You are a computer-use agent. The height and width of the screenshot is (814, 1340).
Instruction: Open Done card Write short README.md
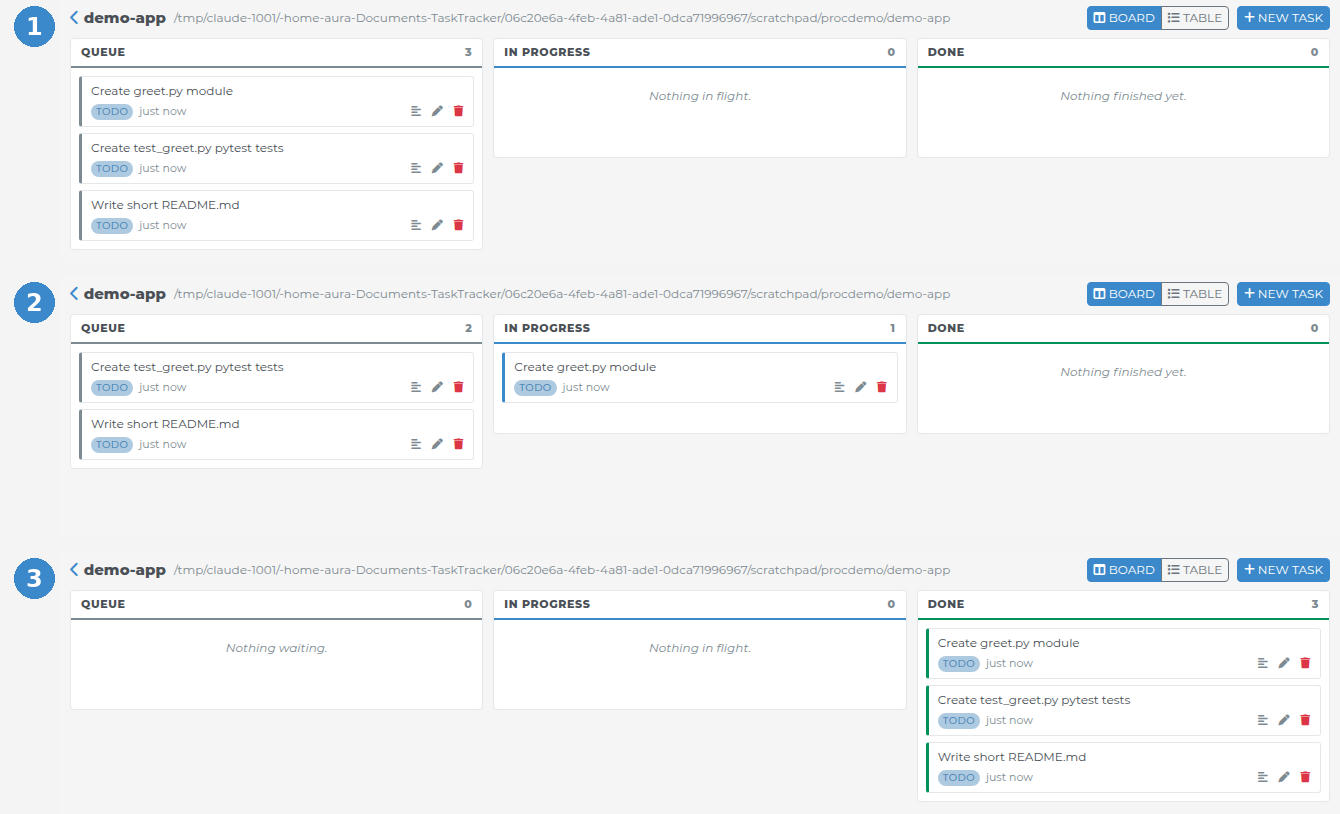point(1123,767)
